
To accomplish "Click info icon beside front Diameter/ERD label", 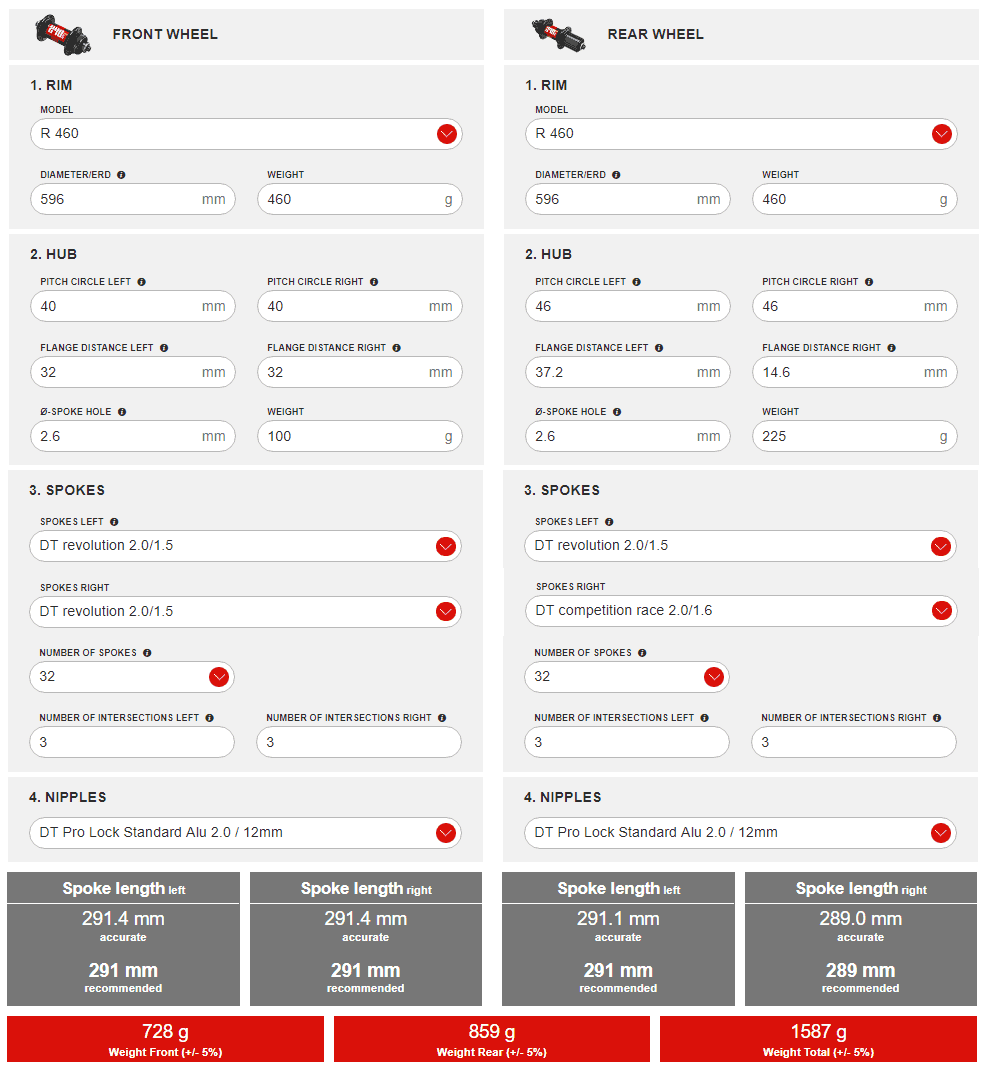I will [121, 175].
